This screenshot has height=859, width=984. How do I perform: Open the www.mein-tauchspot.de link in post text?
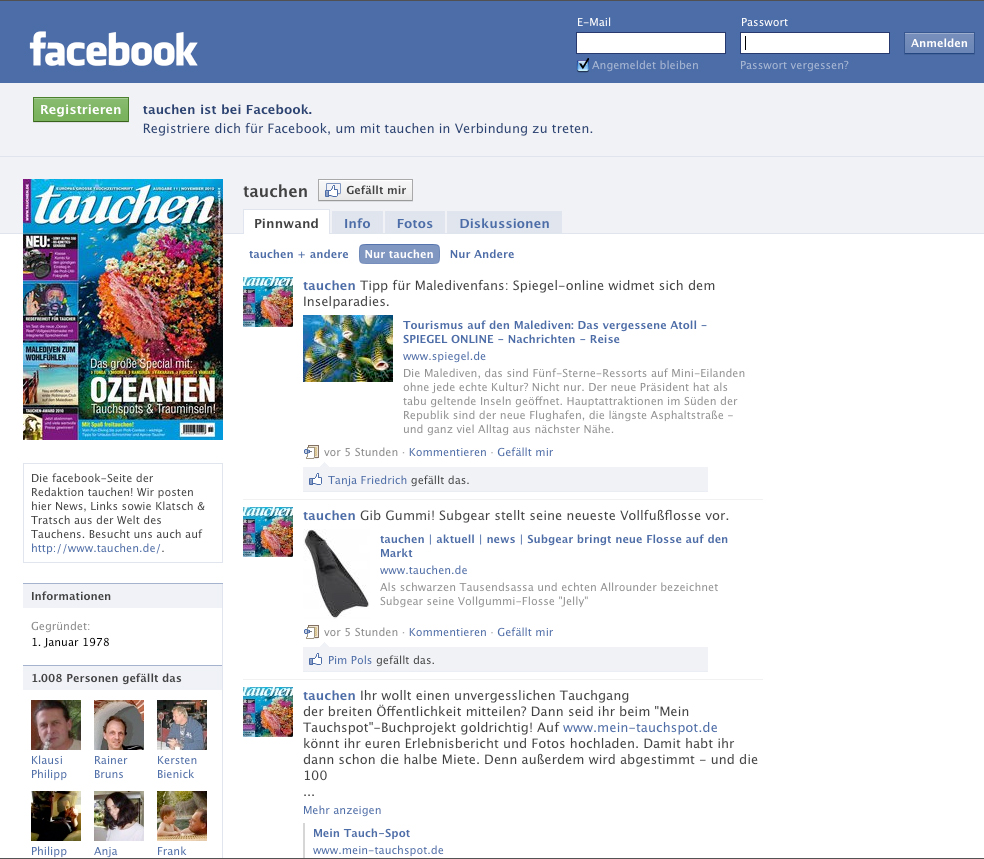tap(640, 727)
